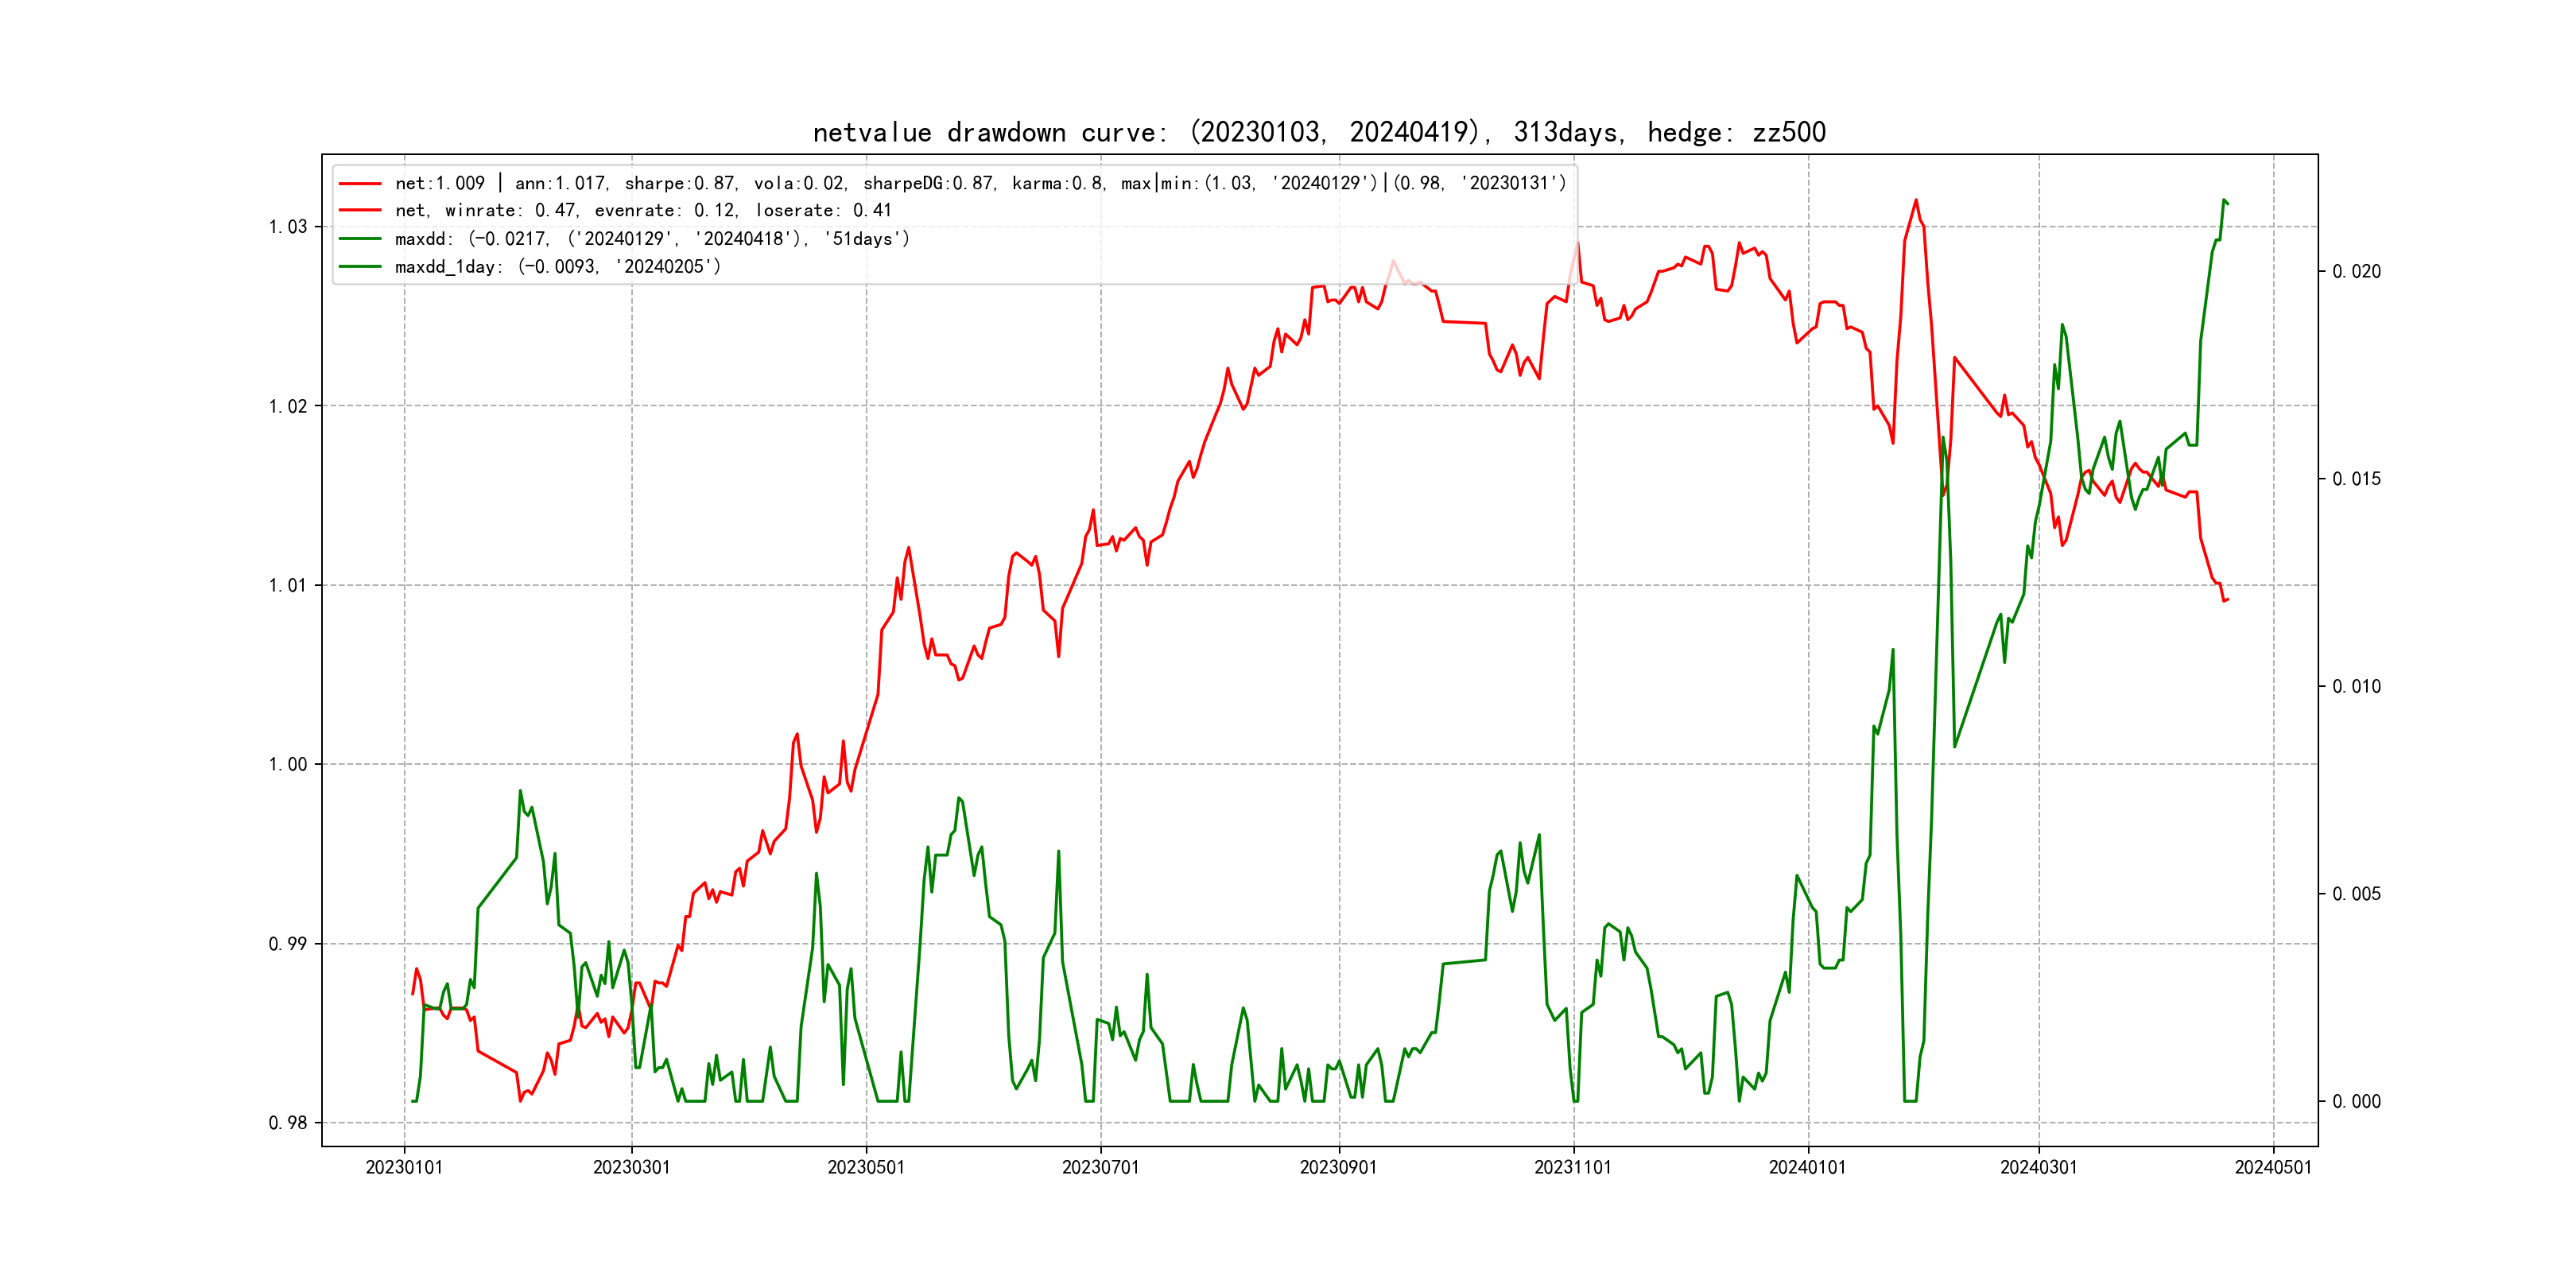Click the chart title text
Image resolution: width=2576 pixels, height=1288 pixels.
(x=1319, y=132)
